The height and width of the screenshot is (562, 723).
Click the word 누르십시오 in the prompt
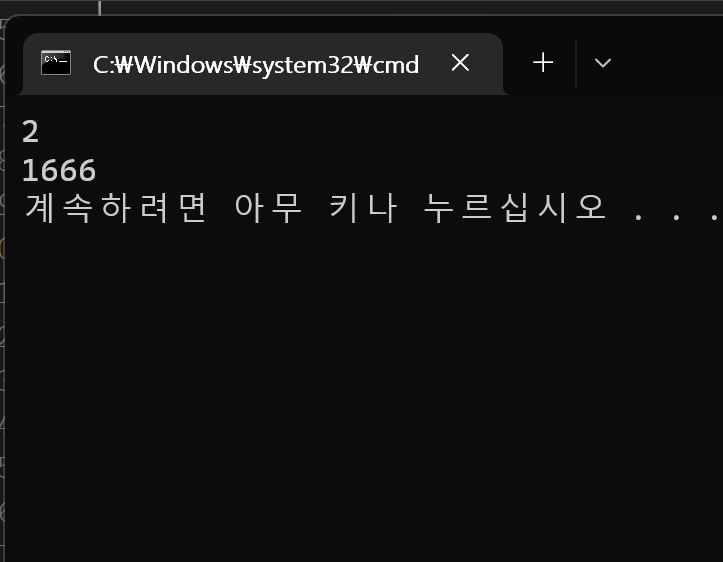[x=515, y=208]
